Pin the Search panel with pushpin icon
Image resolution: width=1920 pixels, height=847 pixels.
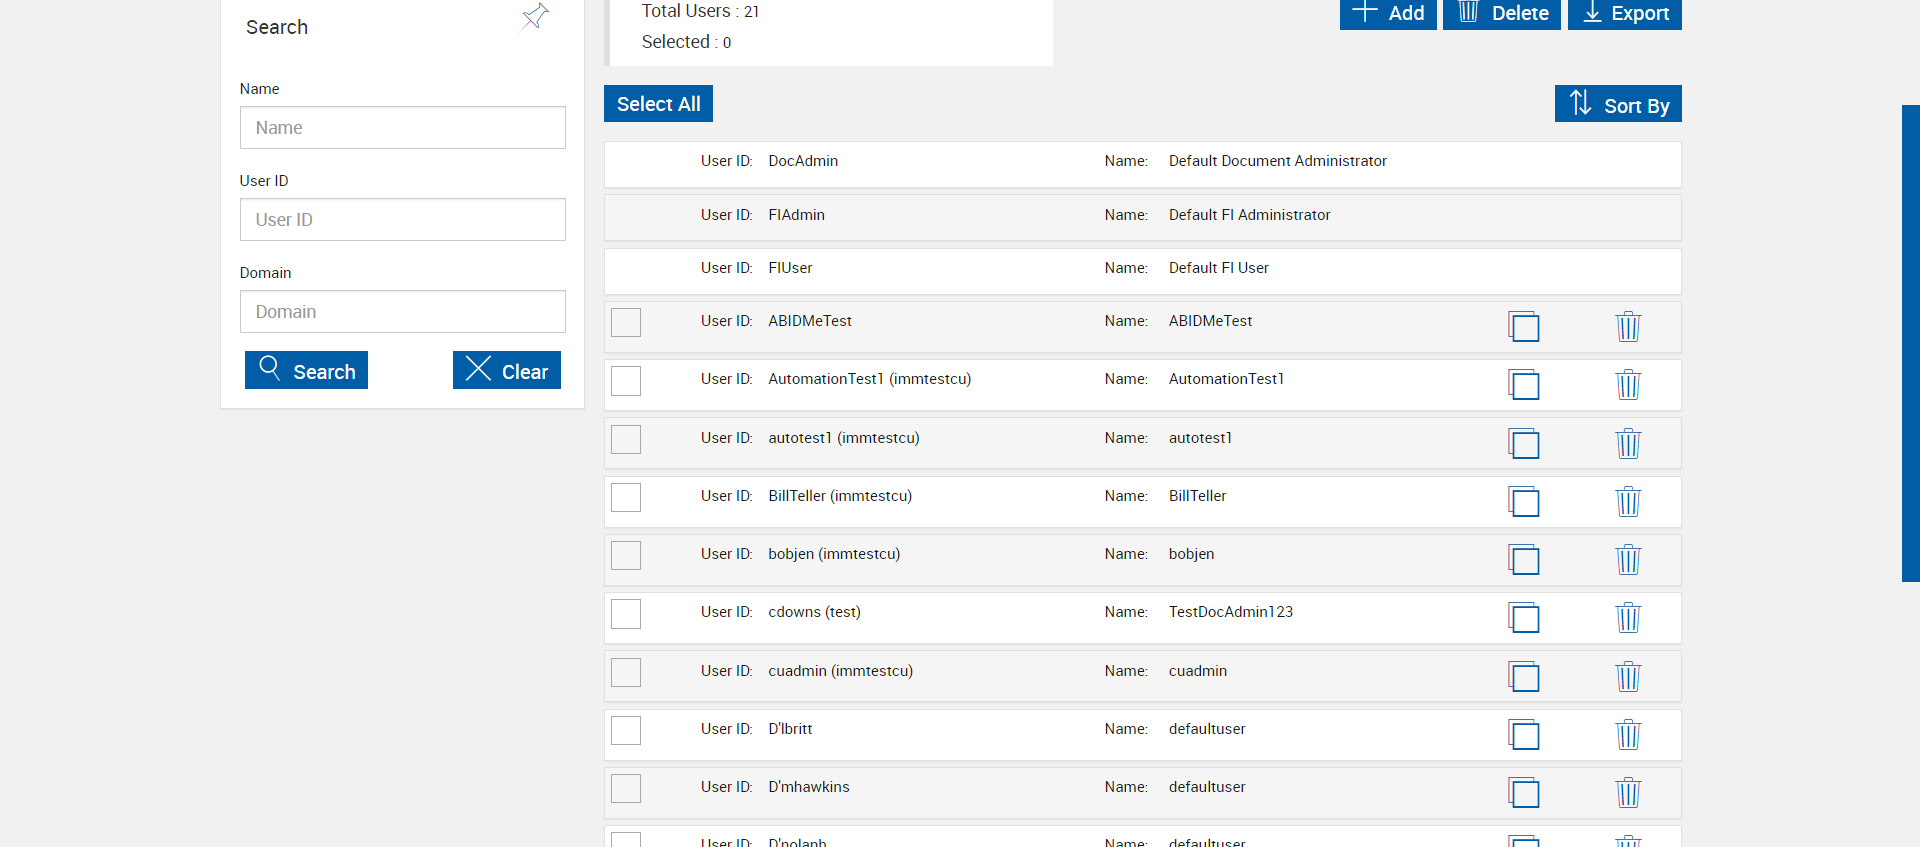pos(535,16)
